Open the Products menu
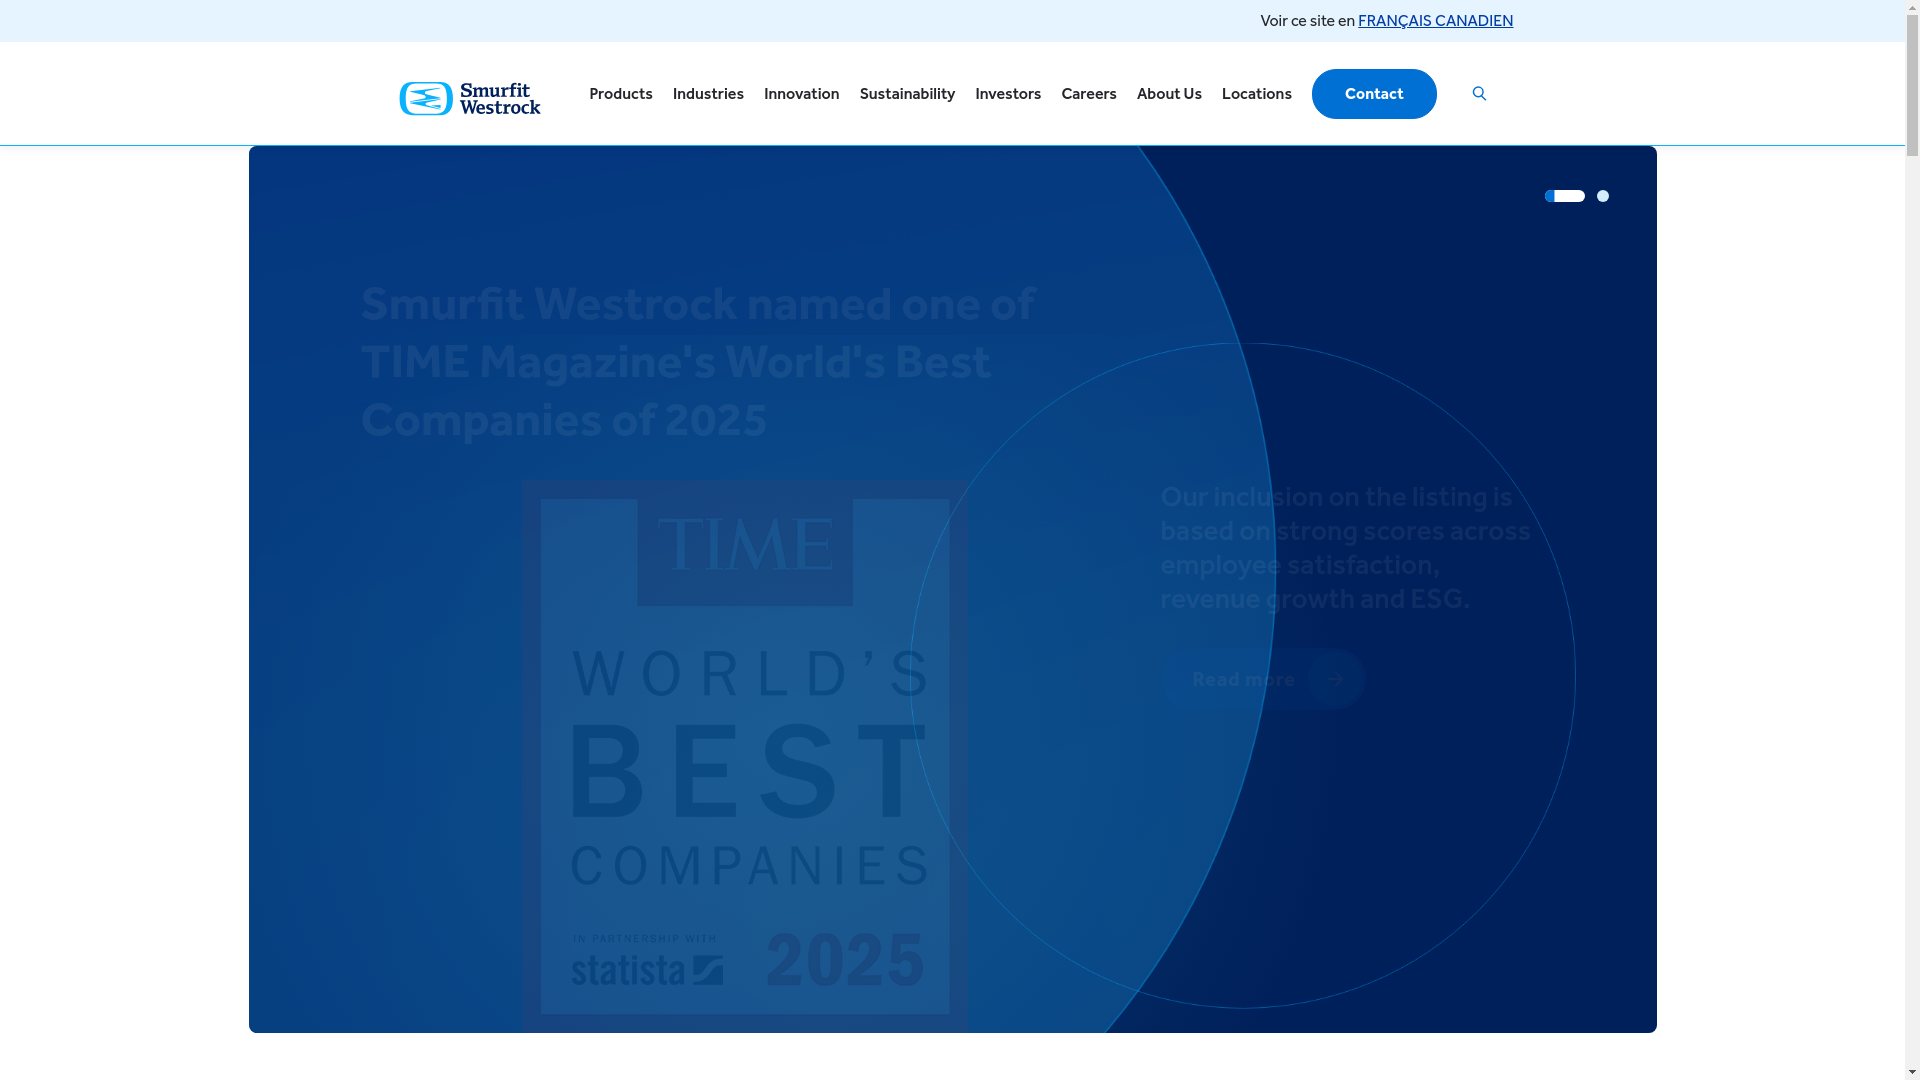The width and height of the screenshot is (1920, 1080). (621, 94)
